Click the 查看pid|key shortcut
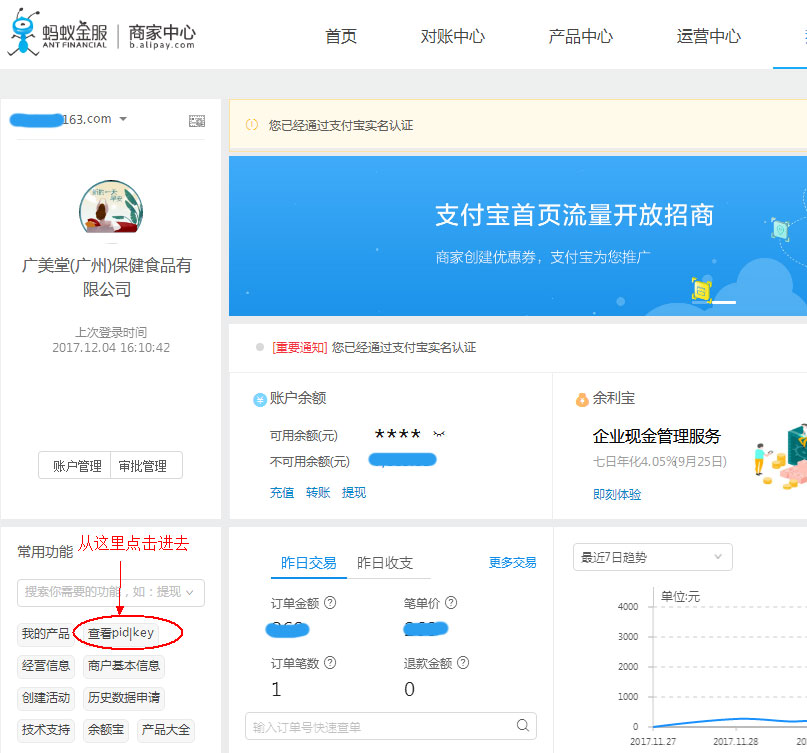This screenshot has width=807, height=753. pos(121,633)
